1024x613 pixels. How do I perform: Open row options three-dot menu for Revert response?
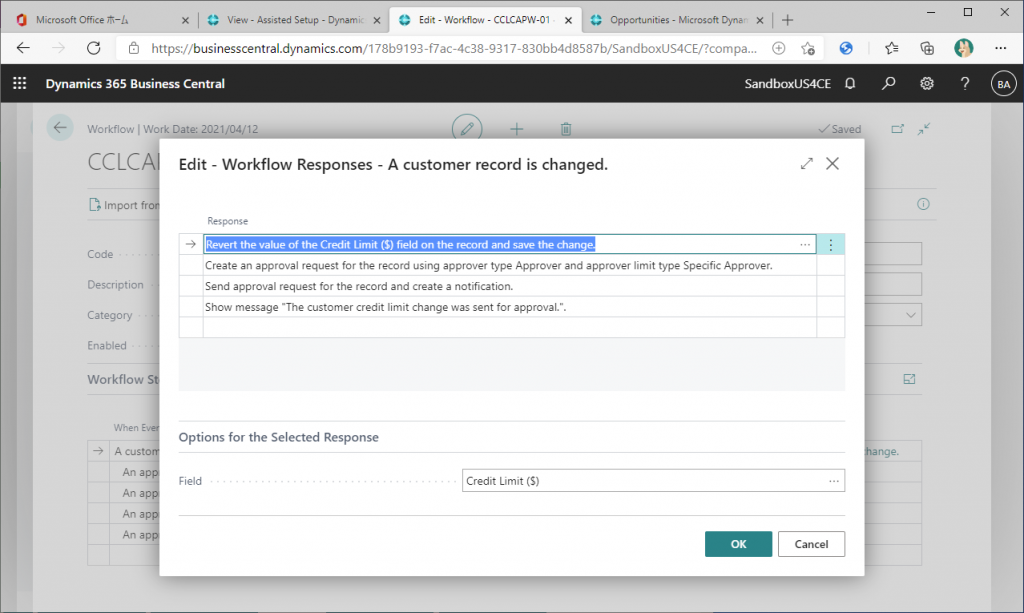[x=831, y=245]
